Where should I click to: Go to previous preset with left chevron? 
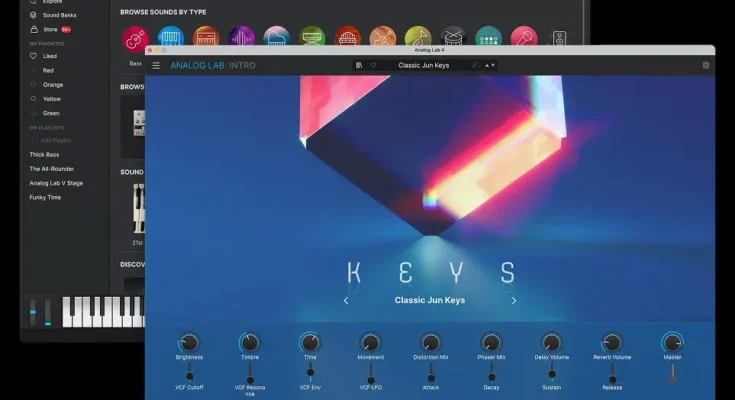pyautogui.click(x=346, y=301)
